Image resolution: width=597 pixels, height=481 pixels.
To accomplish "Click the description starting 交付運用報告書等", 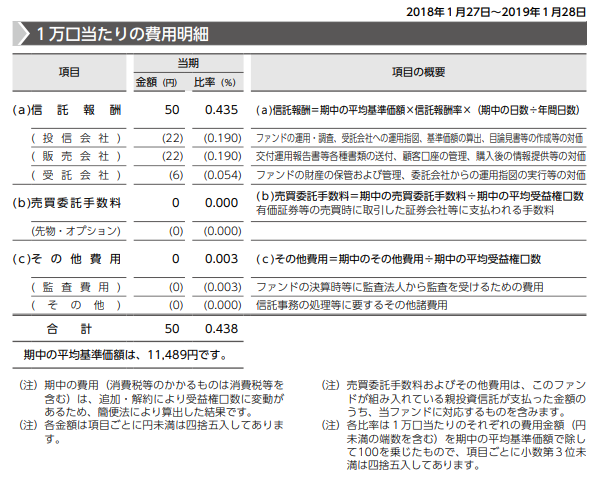I will 421,156.
